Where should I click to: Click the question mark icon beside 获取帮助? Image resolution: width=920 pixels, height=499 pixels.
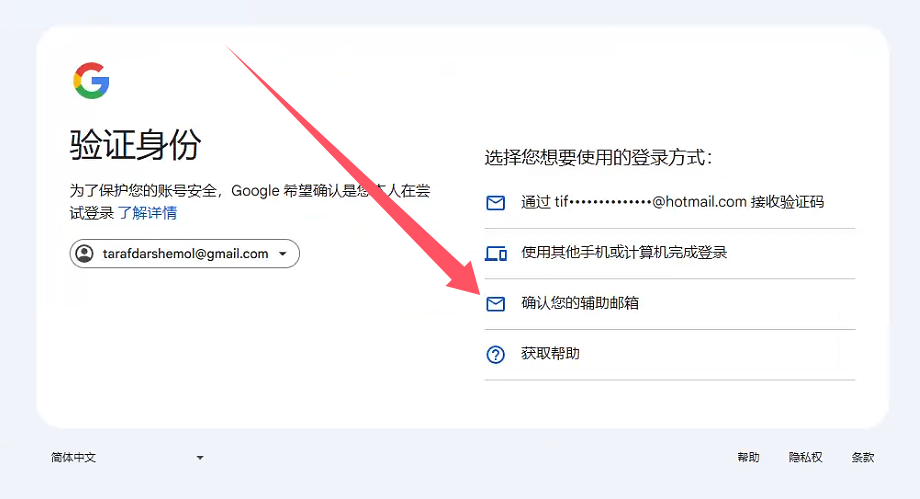coord(495,354)
